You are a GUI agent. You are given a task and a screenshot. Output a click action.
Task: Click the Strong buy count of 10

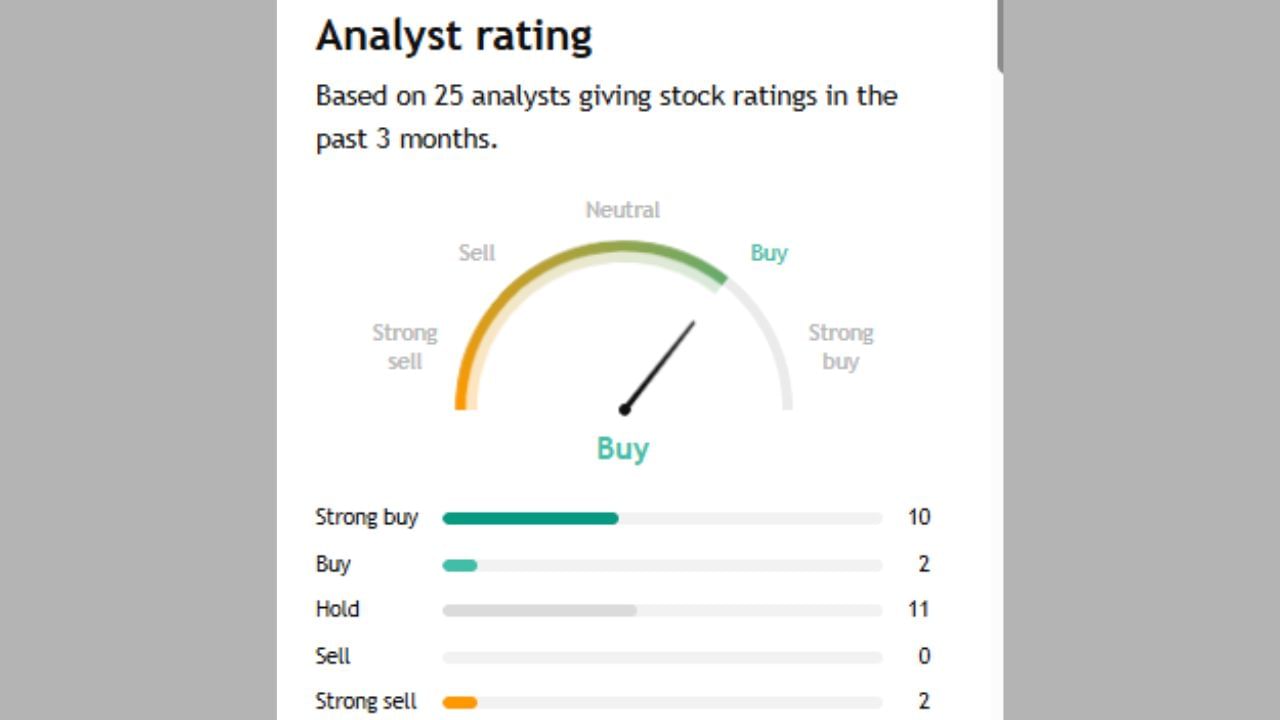point(918,517)
